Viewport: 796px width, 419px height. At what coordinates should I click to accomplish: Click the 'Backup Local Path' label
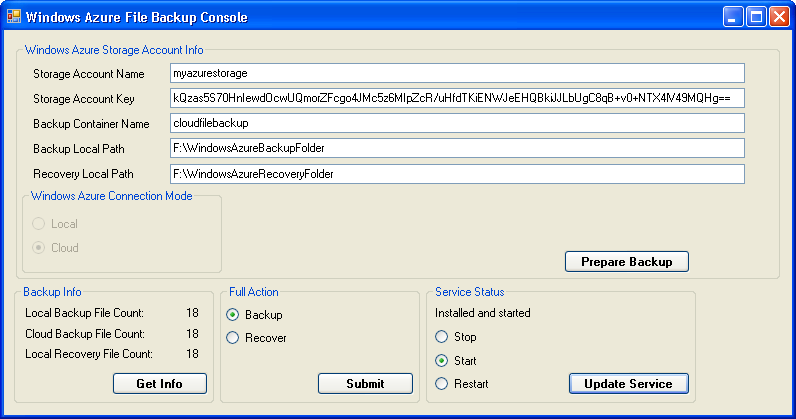[x=79, y=149]
